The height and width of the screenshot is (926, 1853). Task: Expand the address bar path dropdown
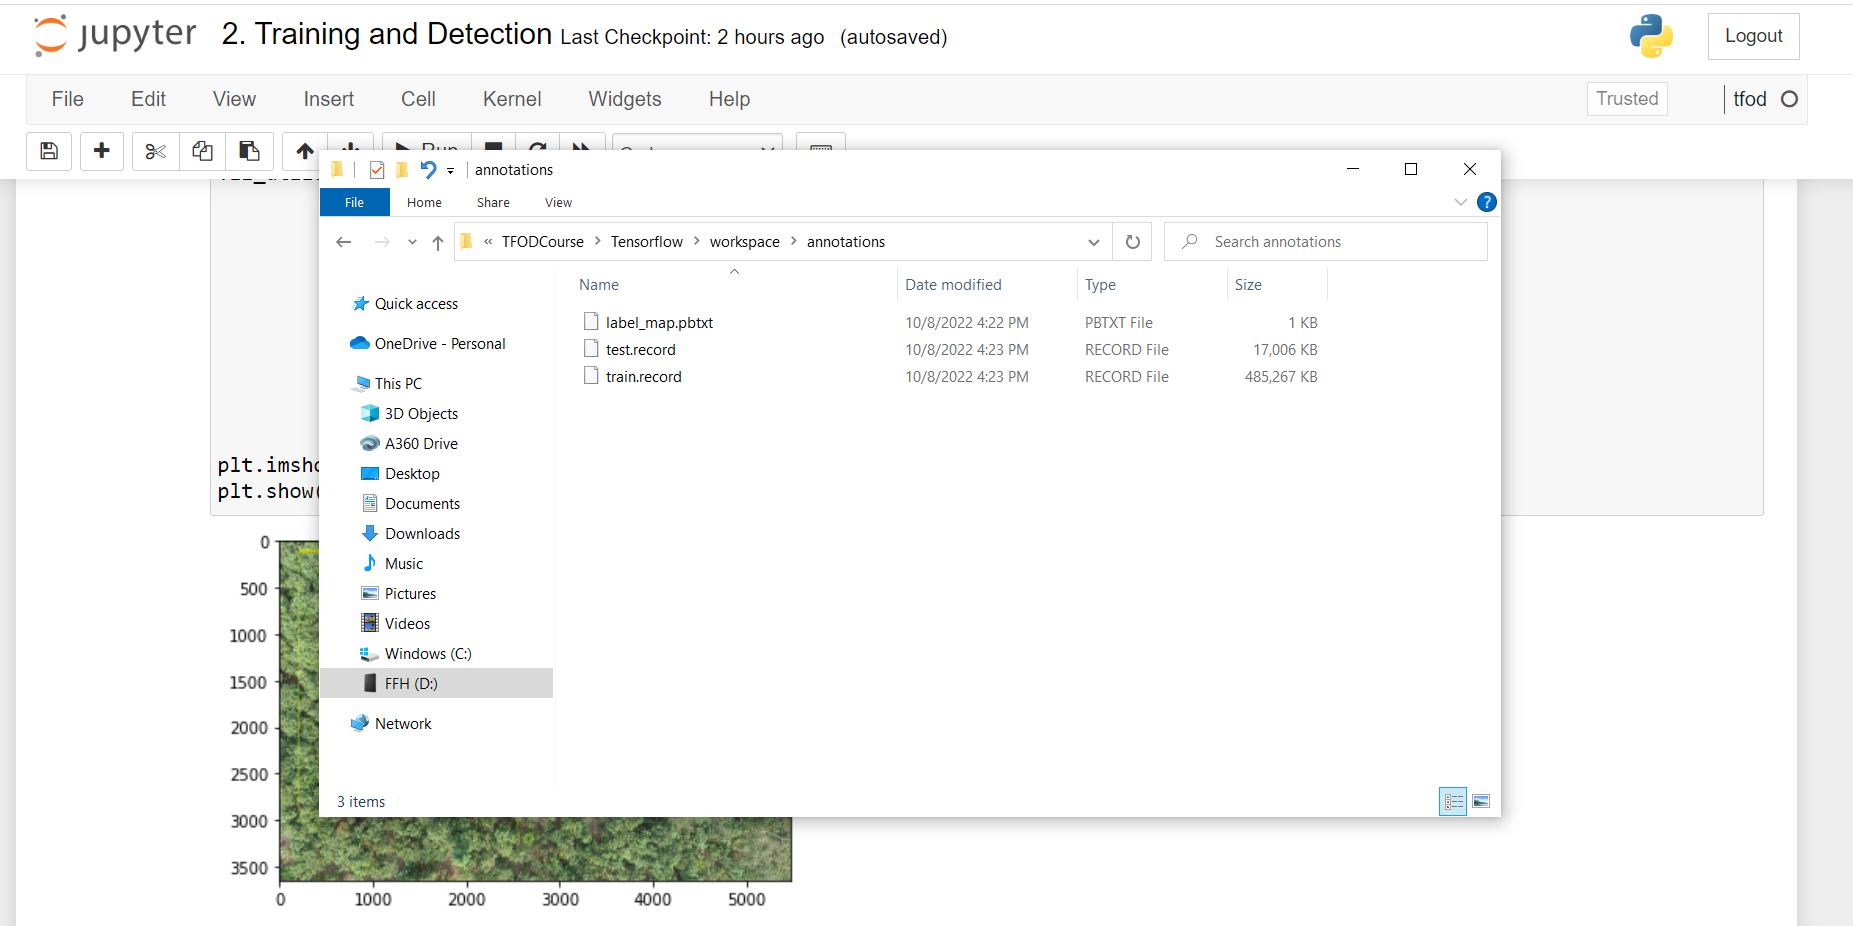(1094, 241)
